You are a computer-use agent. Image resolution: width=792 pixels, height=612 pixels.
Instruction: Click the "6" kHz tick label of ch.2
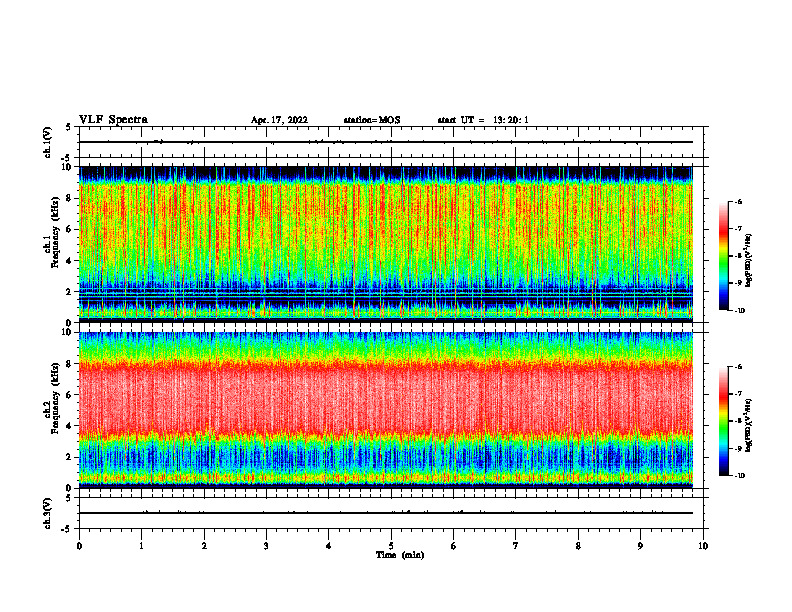70,395
